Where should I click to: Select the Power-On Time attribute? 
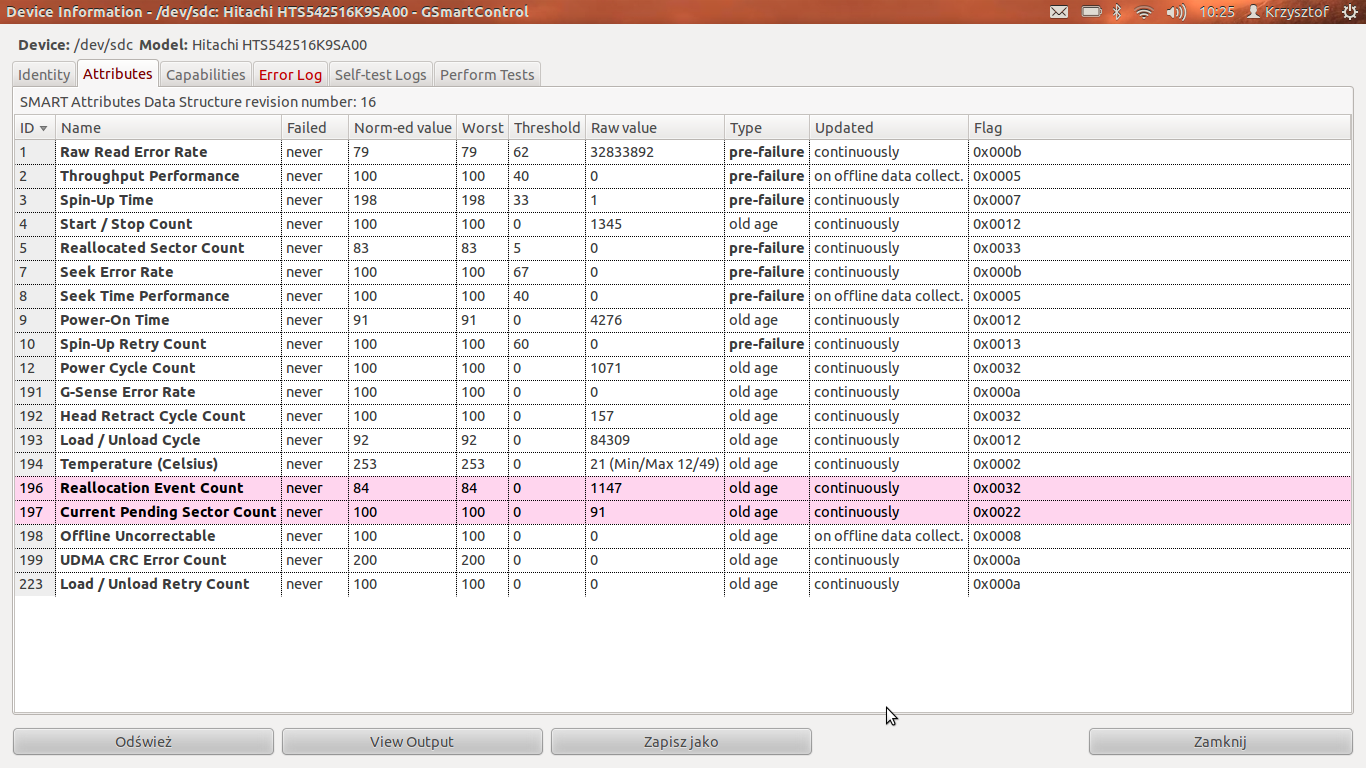(683, 320)
